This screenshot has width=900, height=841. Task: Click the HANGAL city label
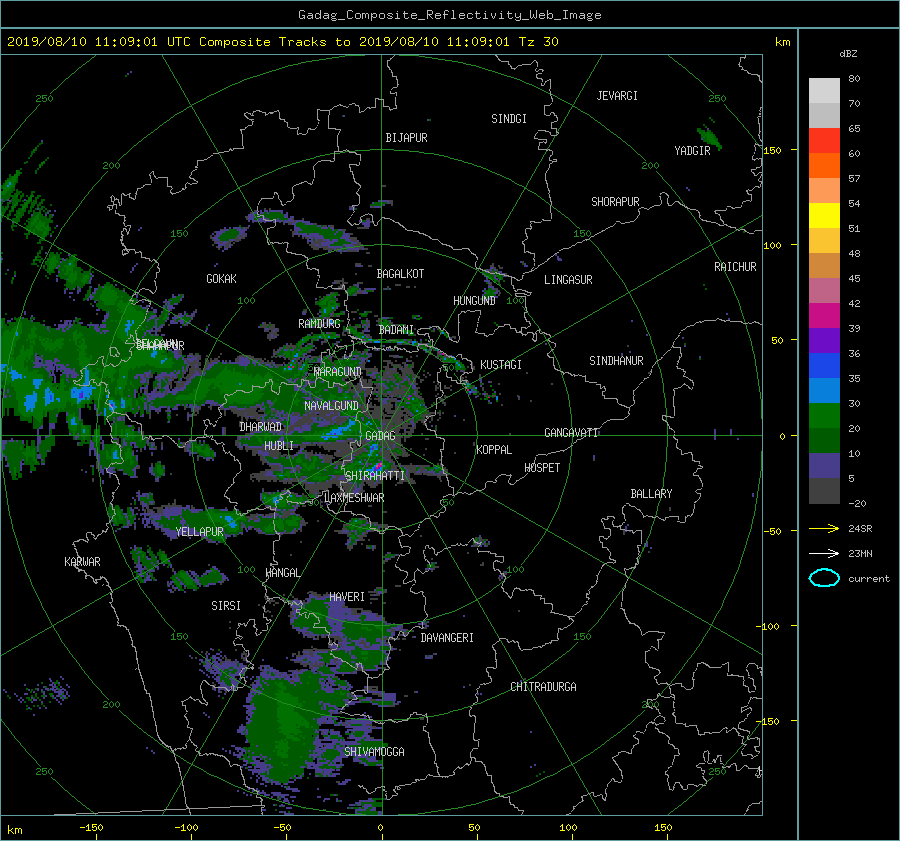(x=282, y=573)
